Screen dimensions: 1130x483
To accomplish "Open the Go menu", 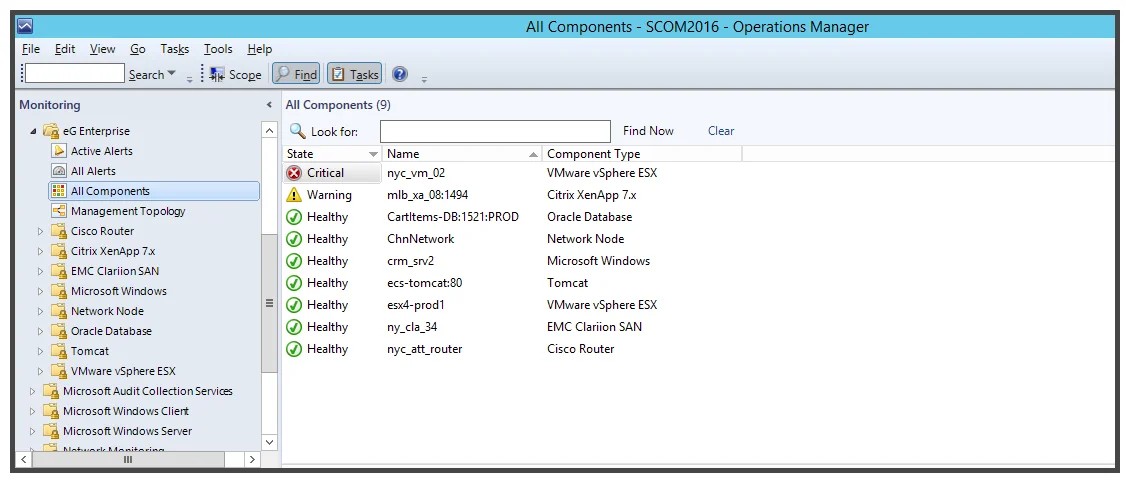I will pos(138,49).
